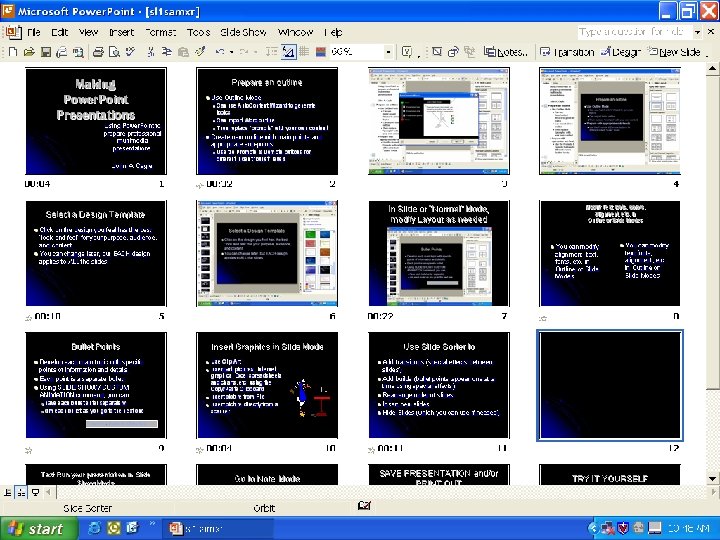Image resolution: width=720 pixels, height=540 pixels.
Task: Click the Expand All icon
Action: coord(271,52)
